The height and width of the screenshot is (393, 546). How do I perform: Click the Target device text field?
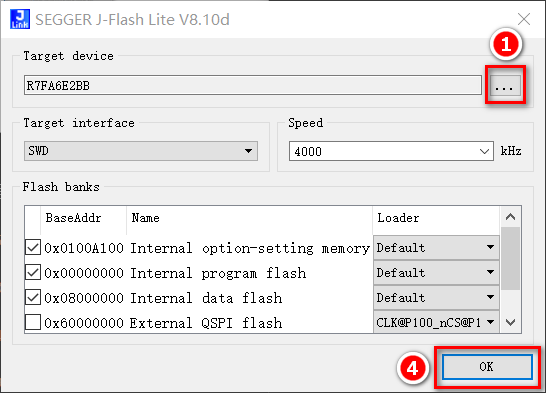click(x=253, y=85)
